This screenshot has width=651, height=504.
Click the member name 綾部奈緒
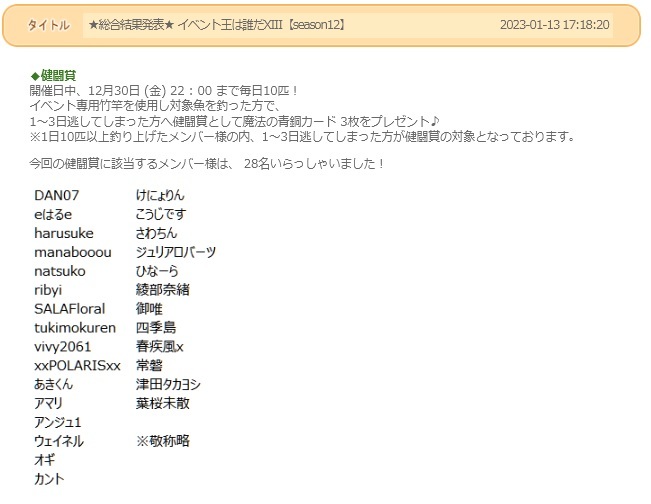[163, 290]
